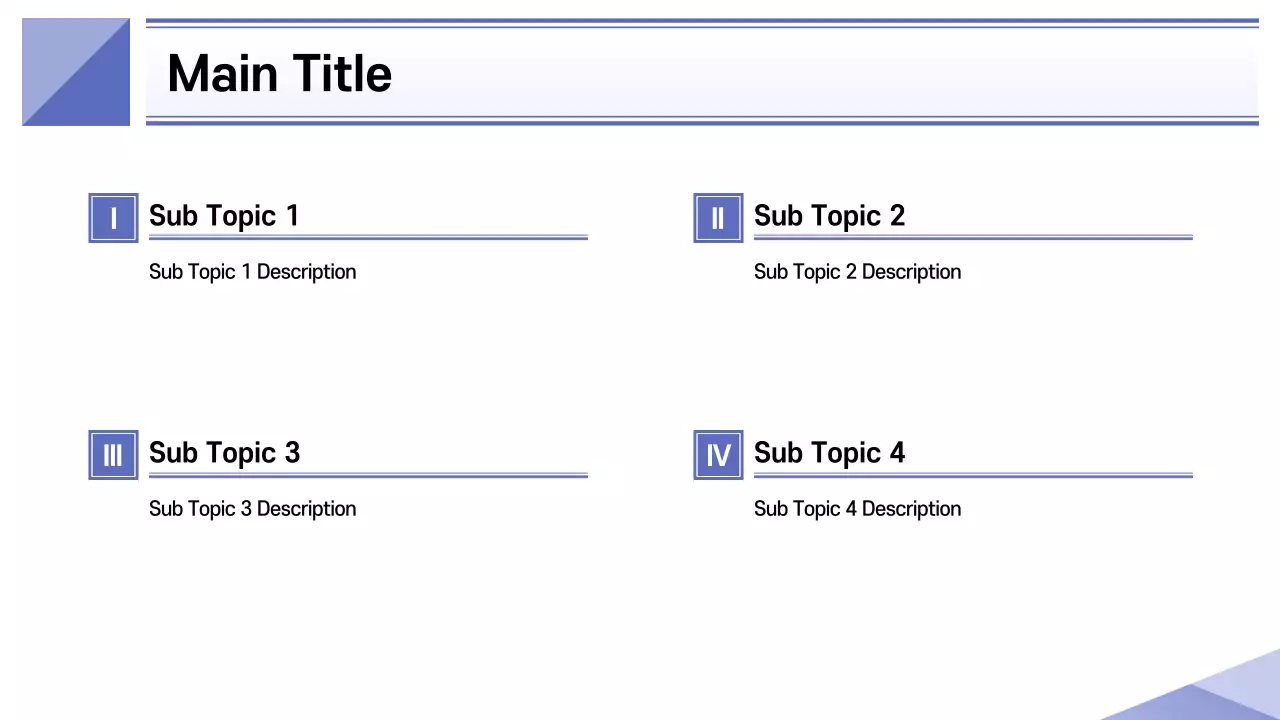
Task: Click the Sub Topic 2 heading
Action: 829,216
